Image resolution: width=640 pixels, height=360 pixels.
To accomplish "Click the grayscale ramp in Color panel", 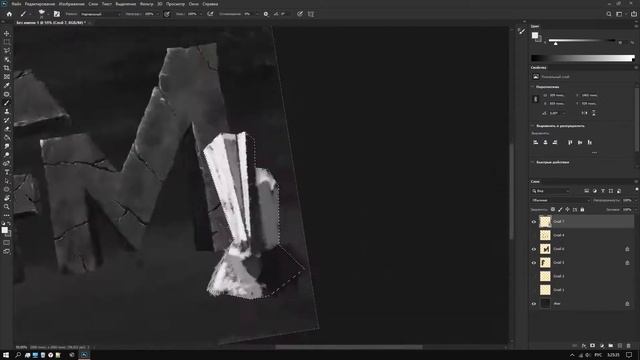I will (x=583, y=58).
